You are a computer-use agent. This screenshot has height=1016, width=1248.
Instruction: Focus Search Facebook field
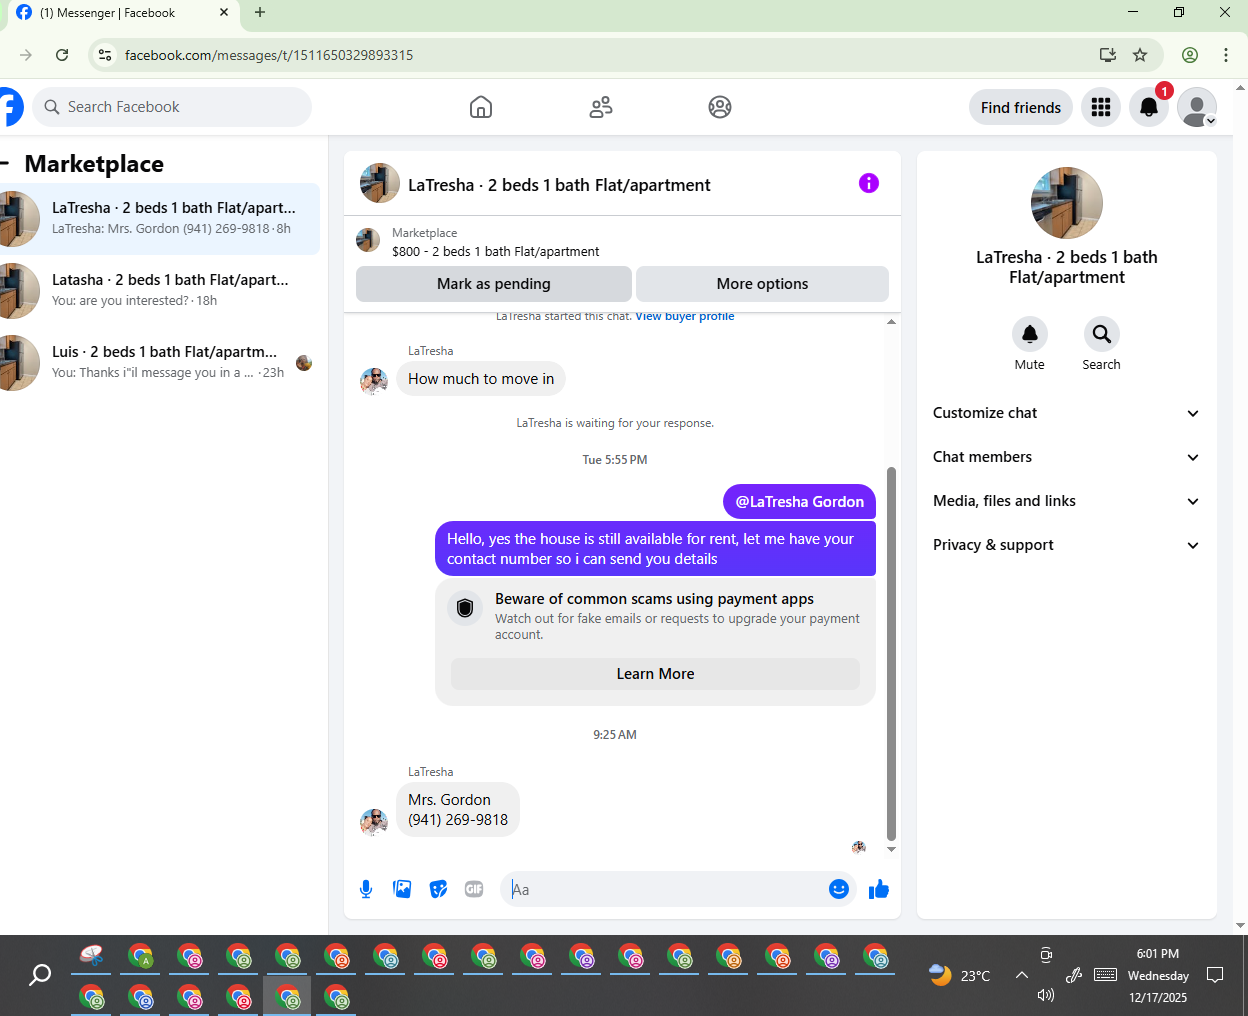172,107
